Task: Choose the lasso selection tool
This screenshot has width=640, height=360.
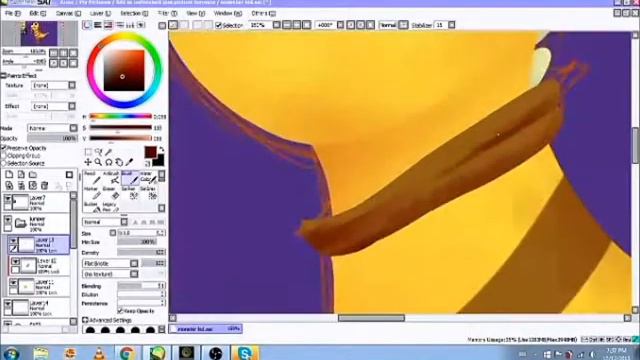Action: [98, 152]
